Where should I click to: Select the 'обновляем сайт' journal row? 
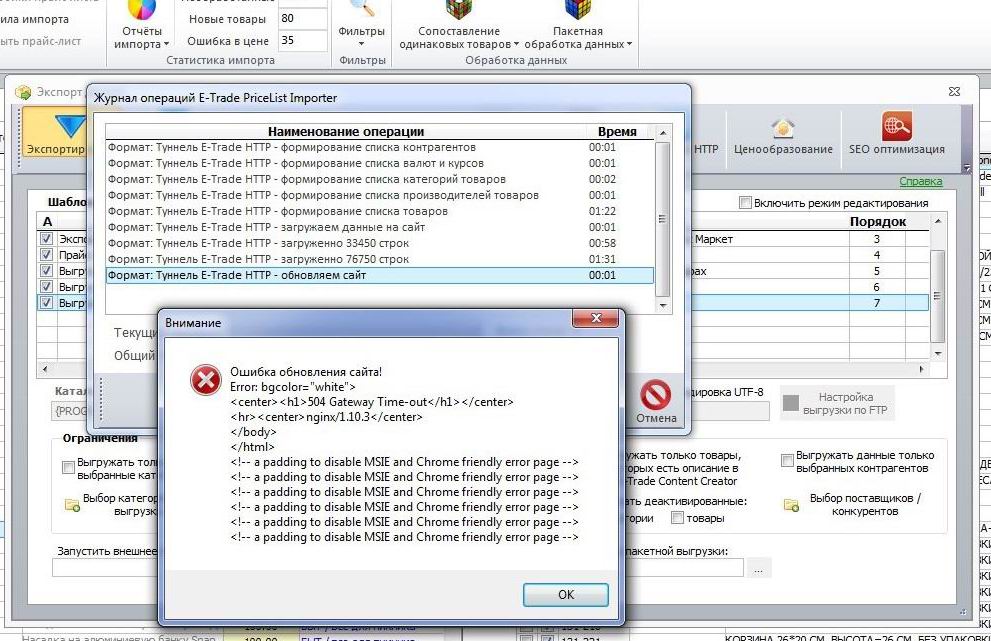pyautogui.click(x=379, y=275)
